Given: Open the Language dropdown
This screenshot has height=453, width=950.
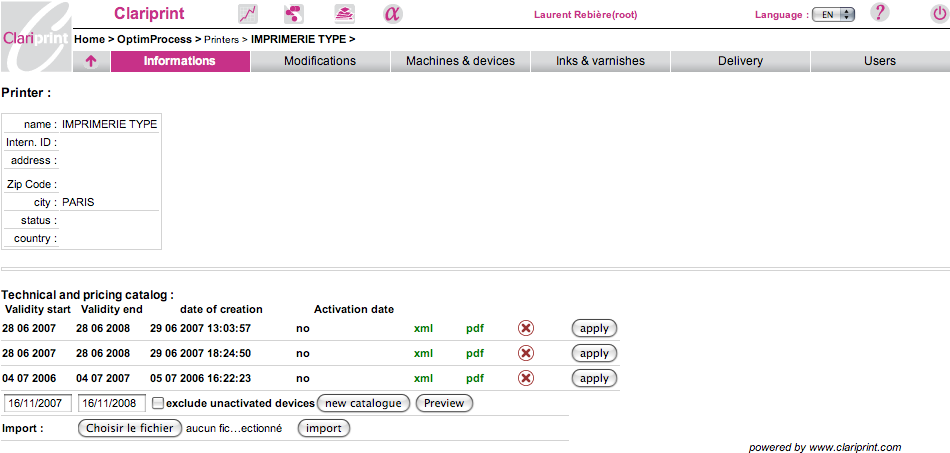Looking at the screenshot, I should point(833,15).
